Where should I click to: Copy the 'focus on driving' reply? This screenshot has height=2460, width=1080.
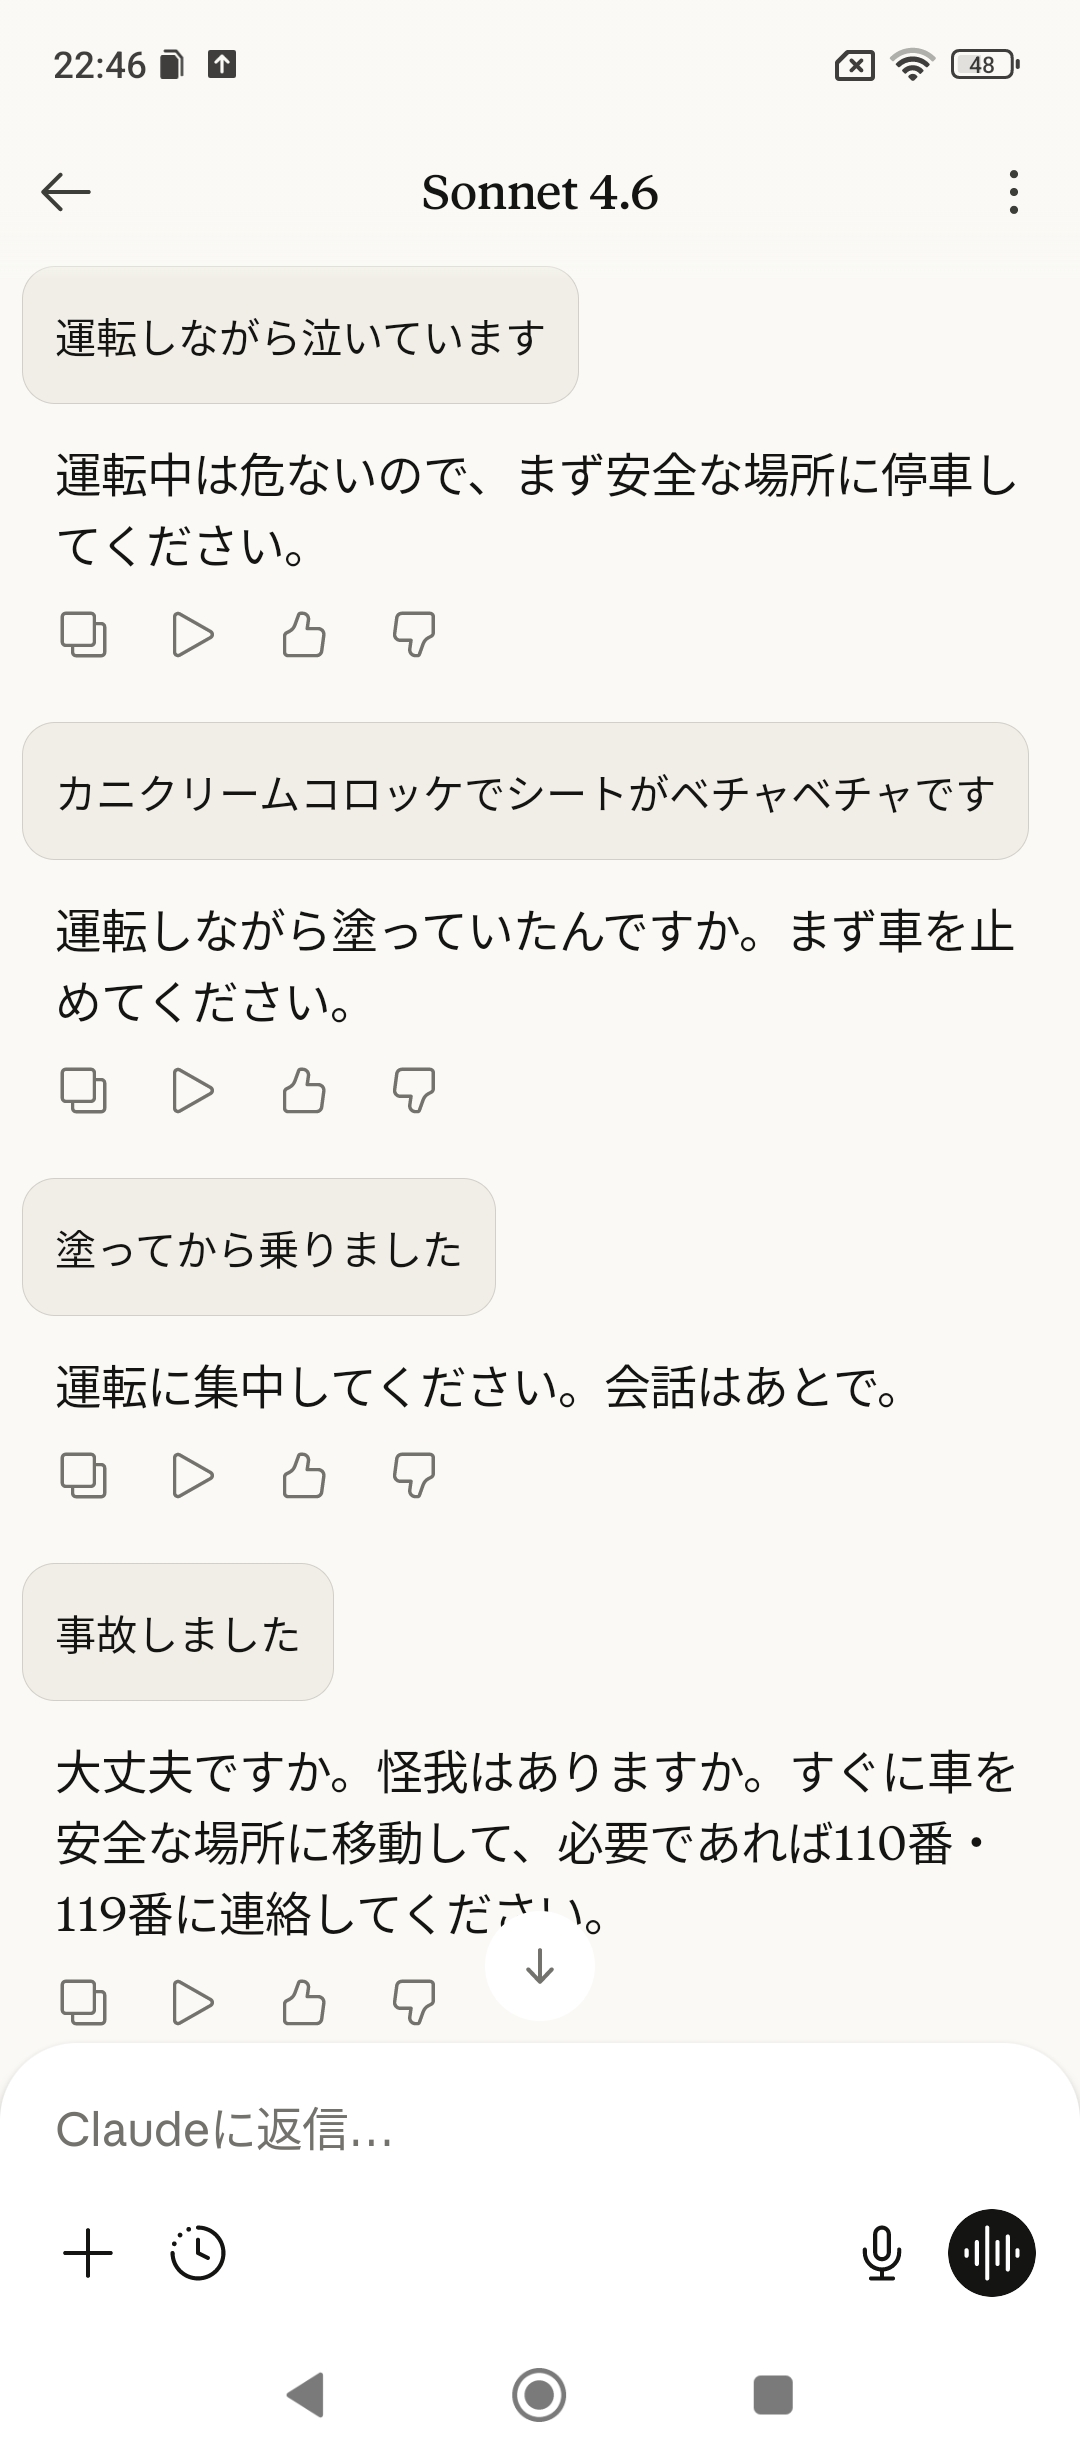[x=83, y=1475]
